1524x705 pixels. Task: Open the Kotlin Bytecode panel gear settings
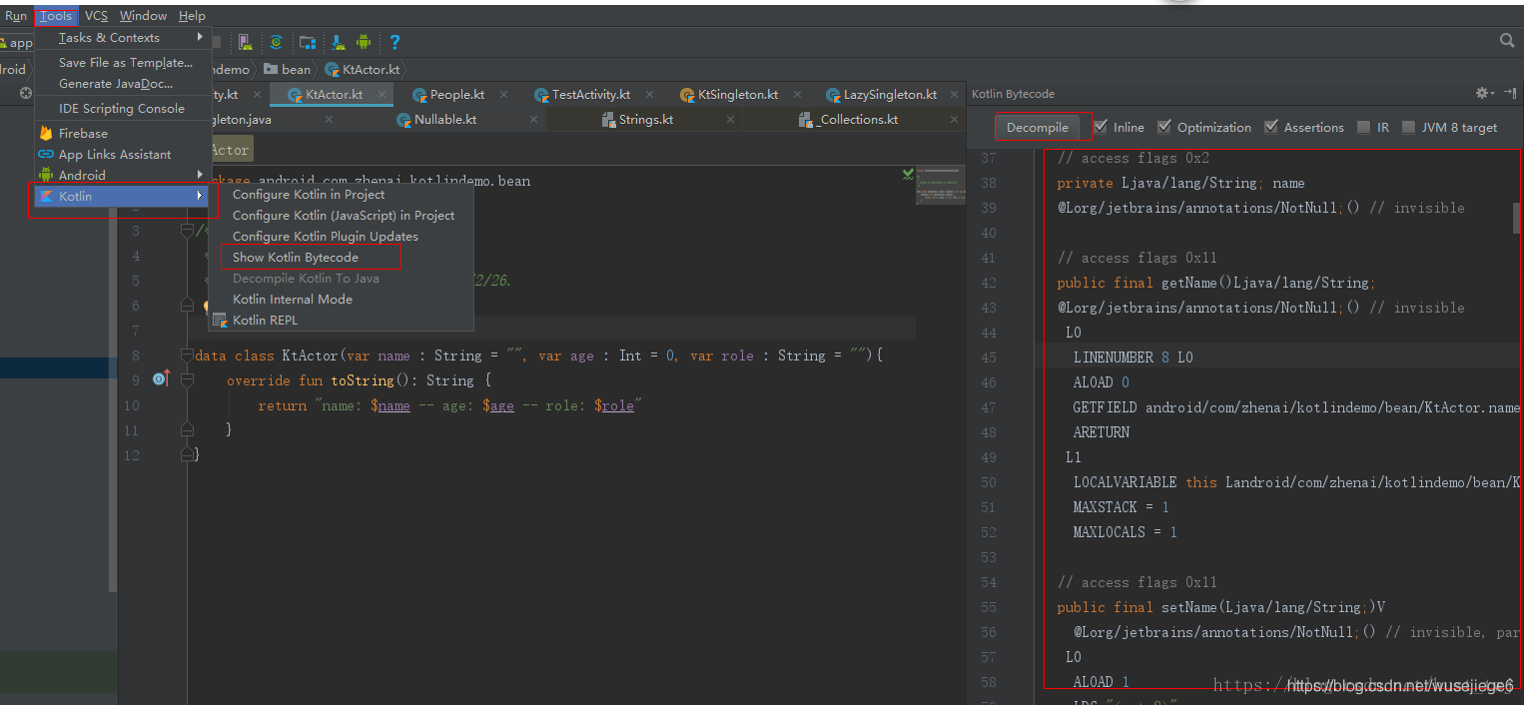[x=1483, y=93]
